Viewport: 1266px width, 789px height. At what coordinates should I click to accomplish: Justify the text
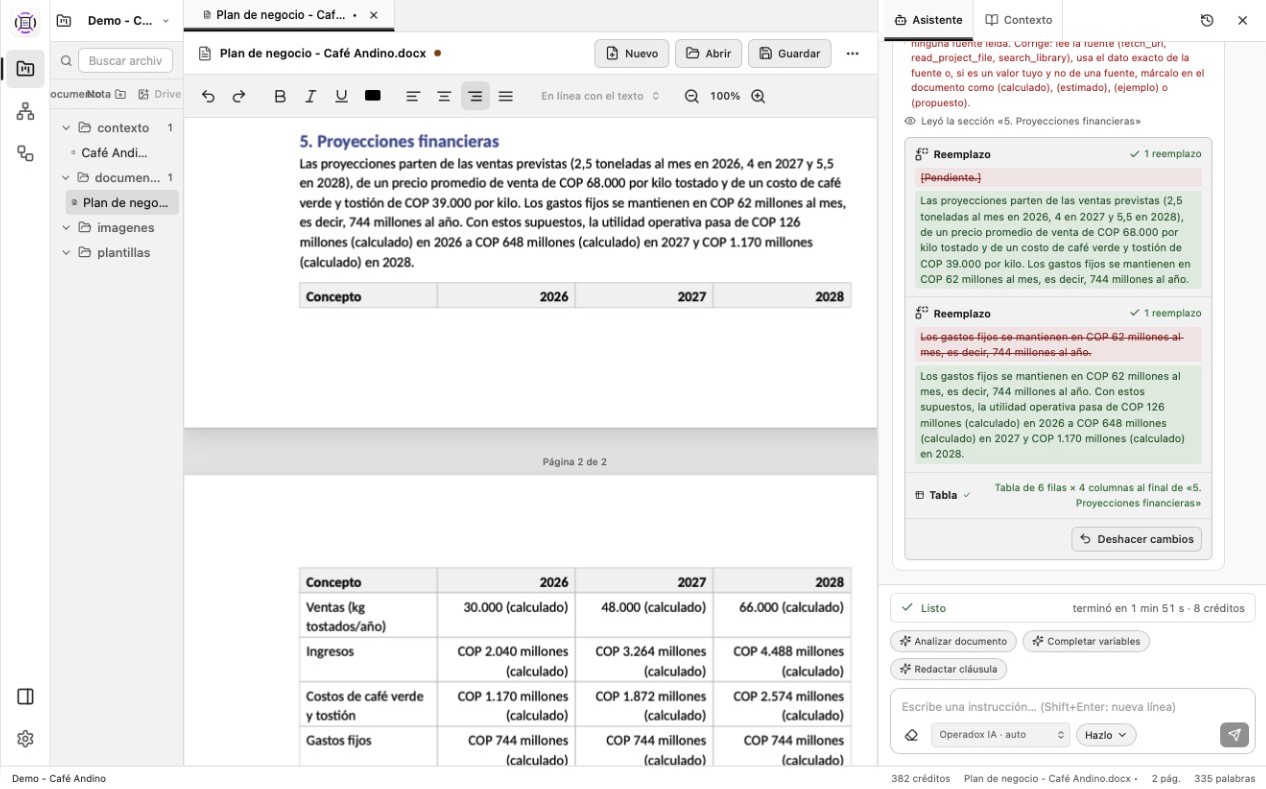[x=506, y=96]
